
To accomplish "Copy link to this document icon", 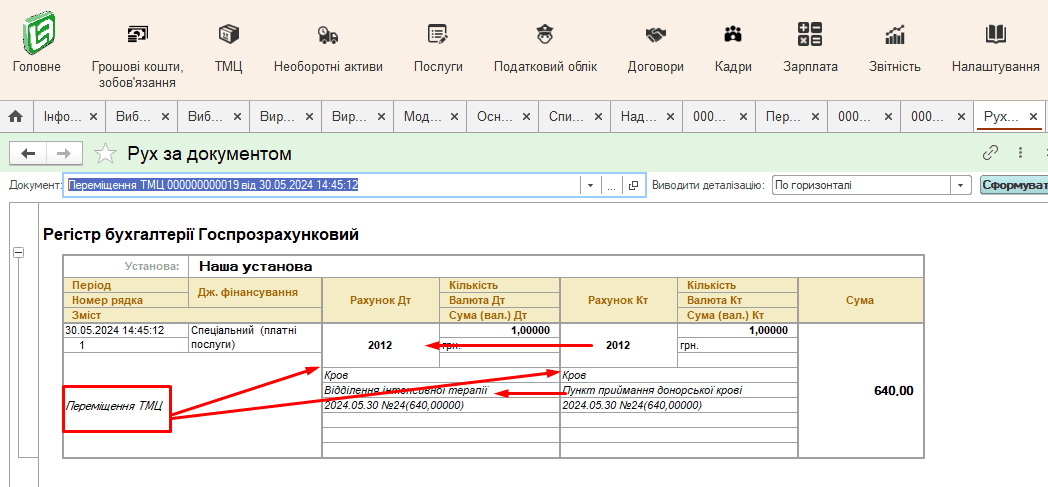I will [x=991, y=153].
